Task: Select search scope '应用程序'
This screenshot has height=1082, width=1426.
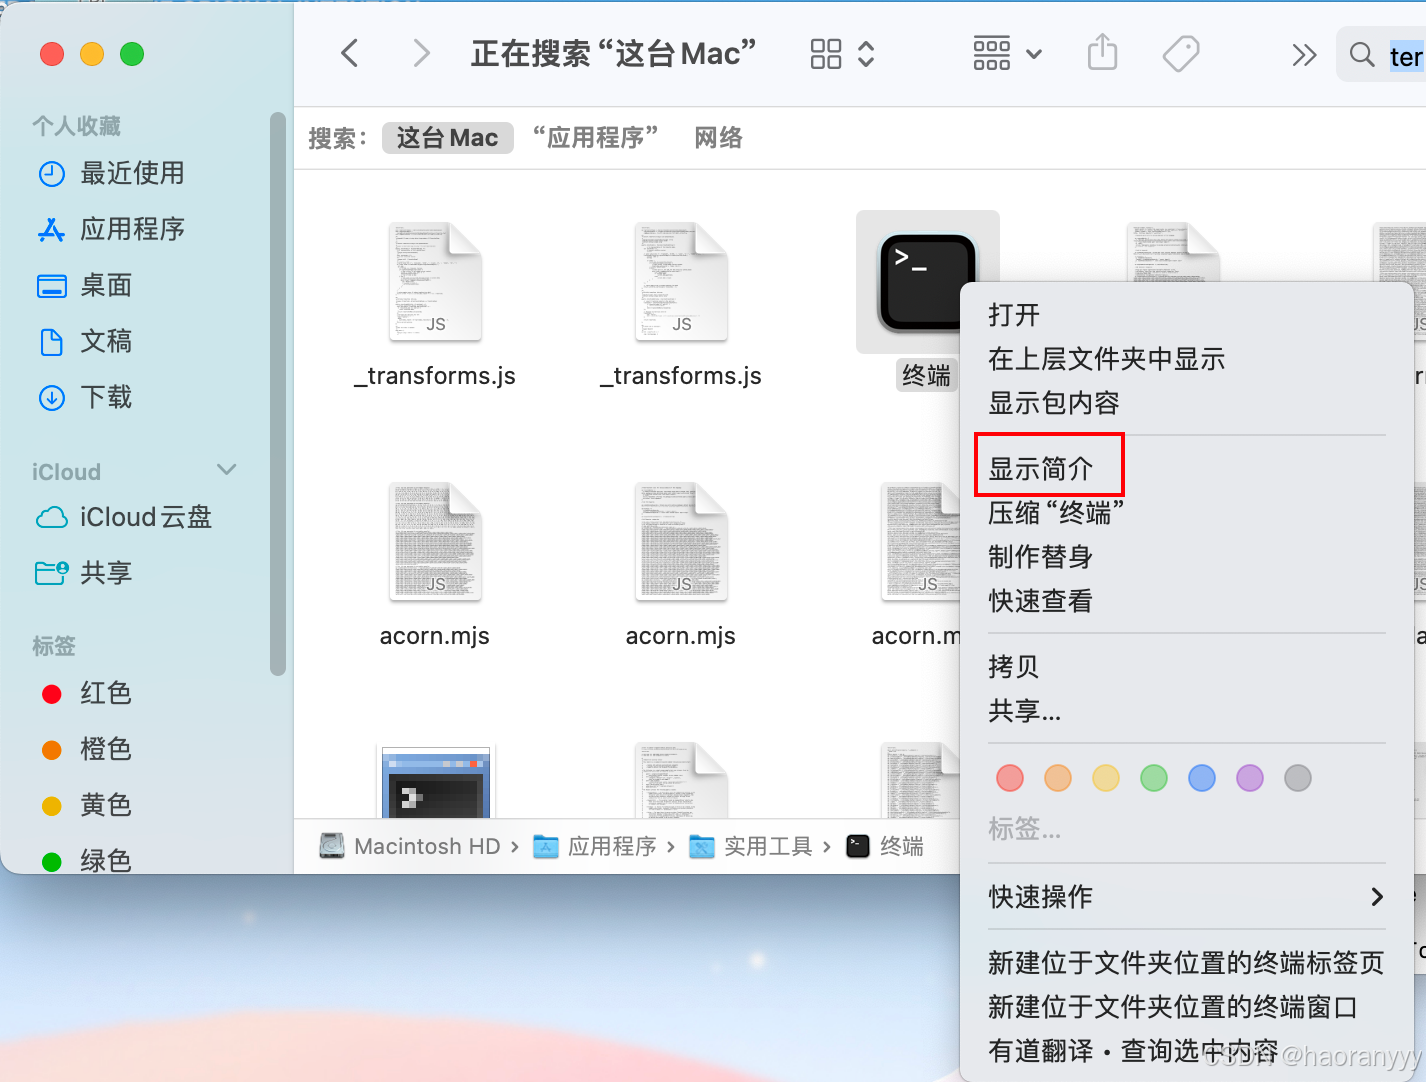Action: click(x=595, y=138)
